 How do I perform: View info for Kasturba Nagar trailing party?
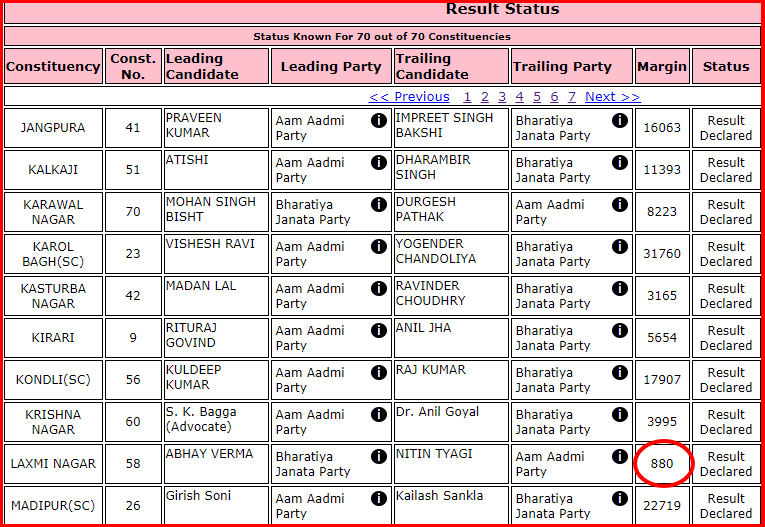[620, 288]
